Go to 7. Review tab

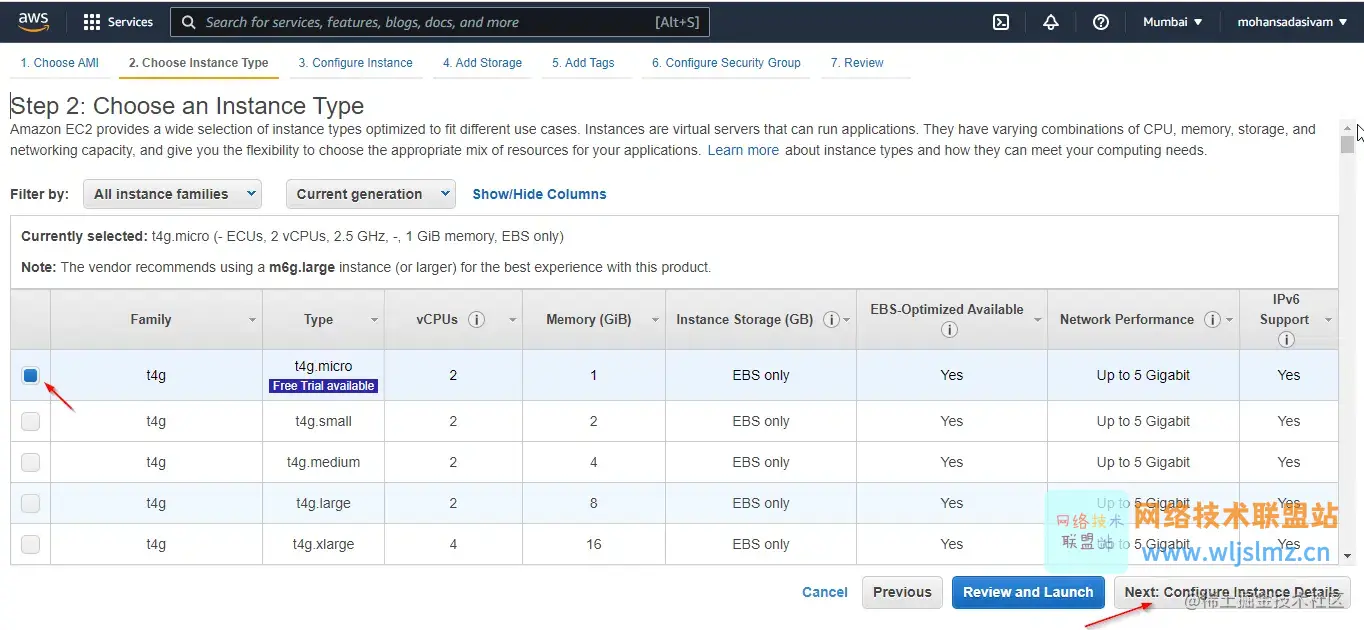[857, 63]
